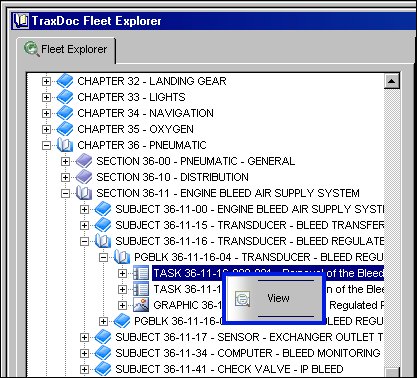The width and height of the screenshot is (417, 378).
Task: Expand CHAPTER 33 - LIGHTS node
Action: click(x=46, y=97)
